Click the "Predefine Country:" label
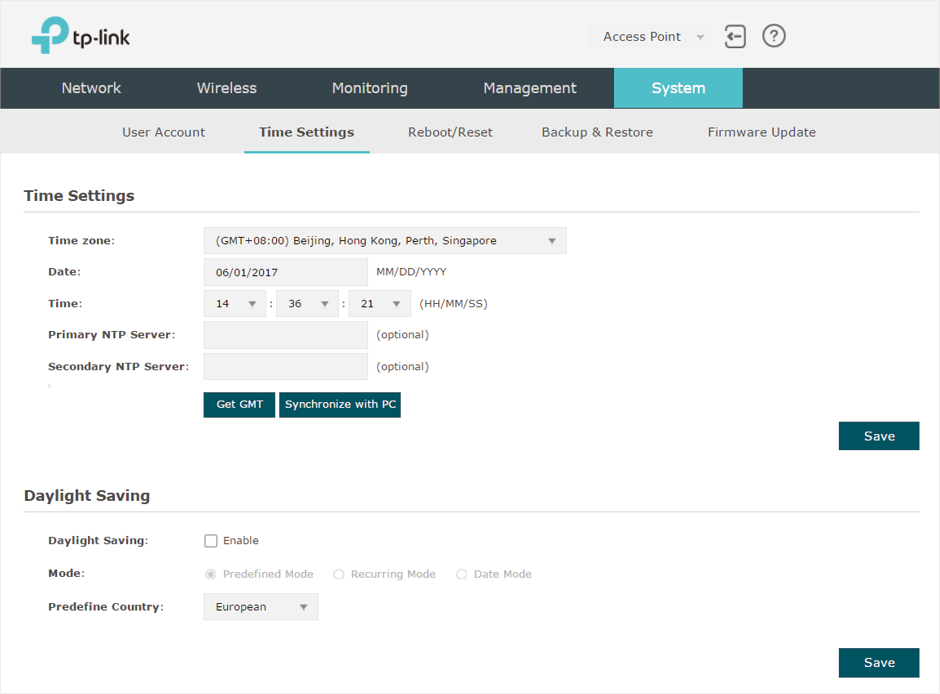The image size is (940, 694). [x=106, y=607]
